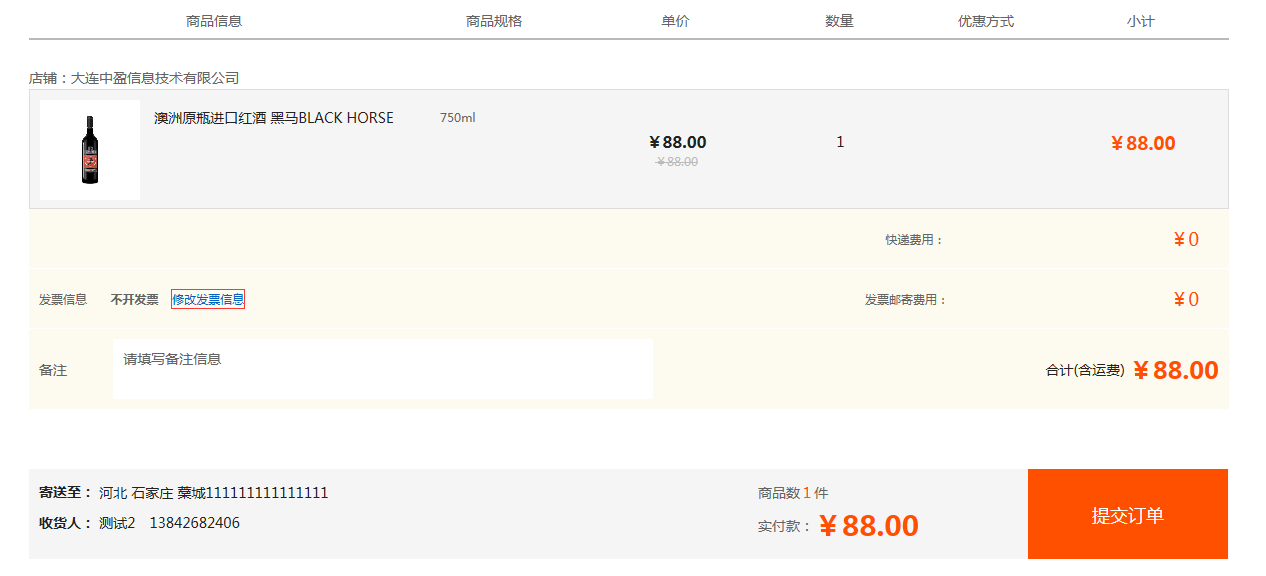Image resolution: width=1266 pixels, height=576 pixels.
Task: Click the 750ml product specification text
Action: [x=457, y=118]
